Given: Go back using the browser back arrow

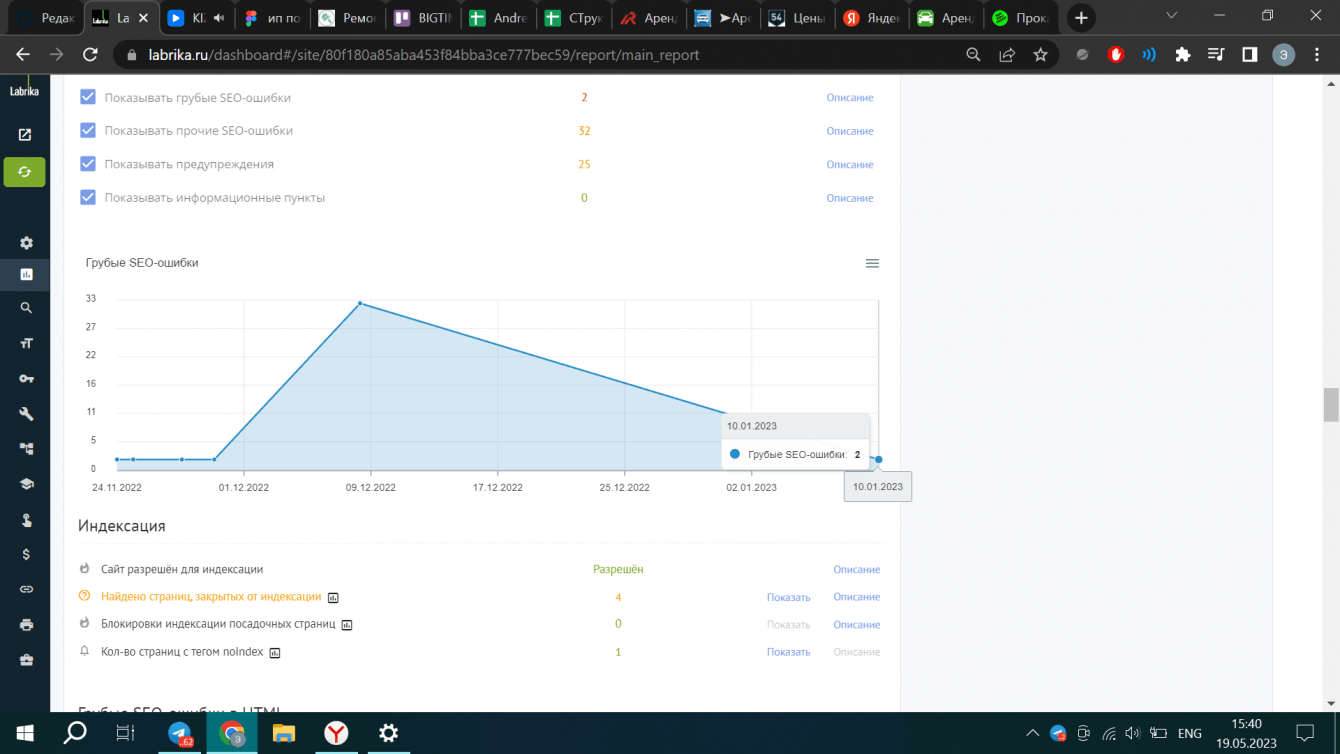Looking at the screenshot, I should click(23, 55).
